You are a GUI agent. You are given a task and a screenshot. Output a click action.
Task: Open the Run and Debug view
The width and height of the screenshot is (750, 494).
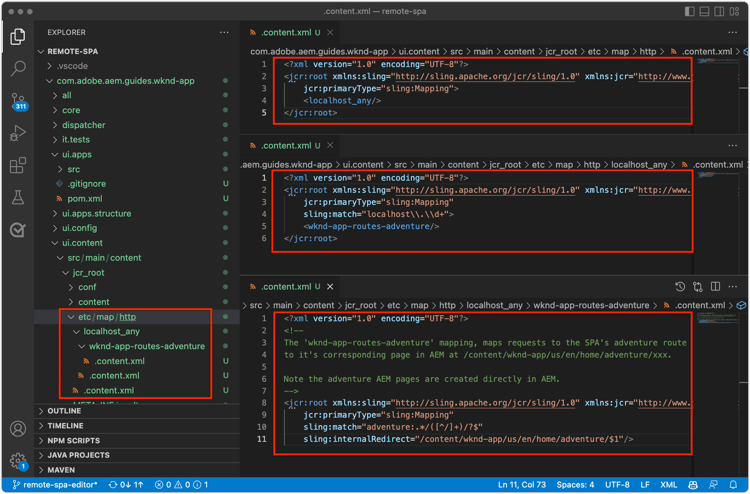[x=18, y=133]
